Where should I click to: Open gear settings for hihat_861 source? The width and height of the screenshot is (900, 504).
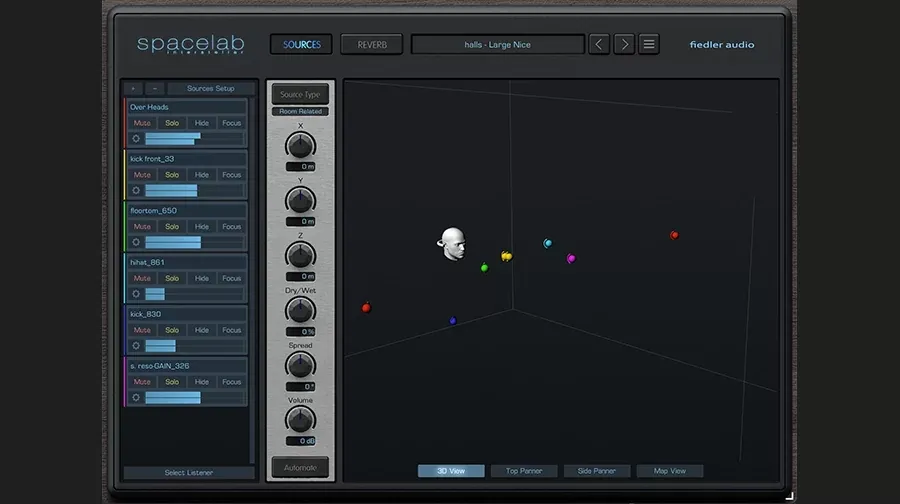click(x=136, y=294)
